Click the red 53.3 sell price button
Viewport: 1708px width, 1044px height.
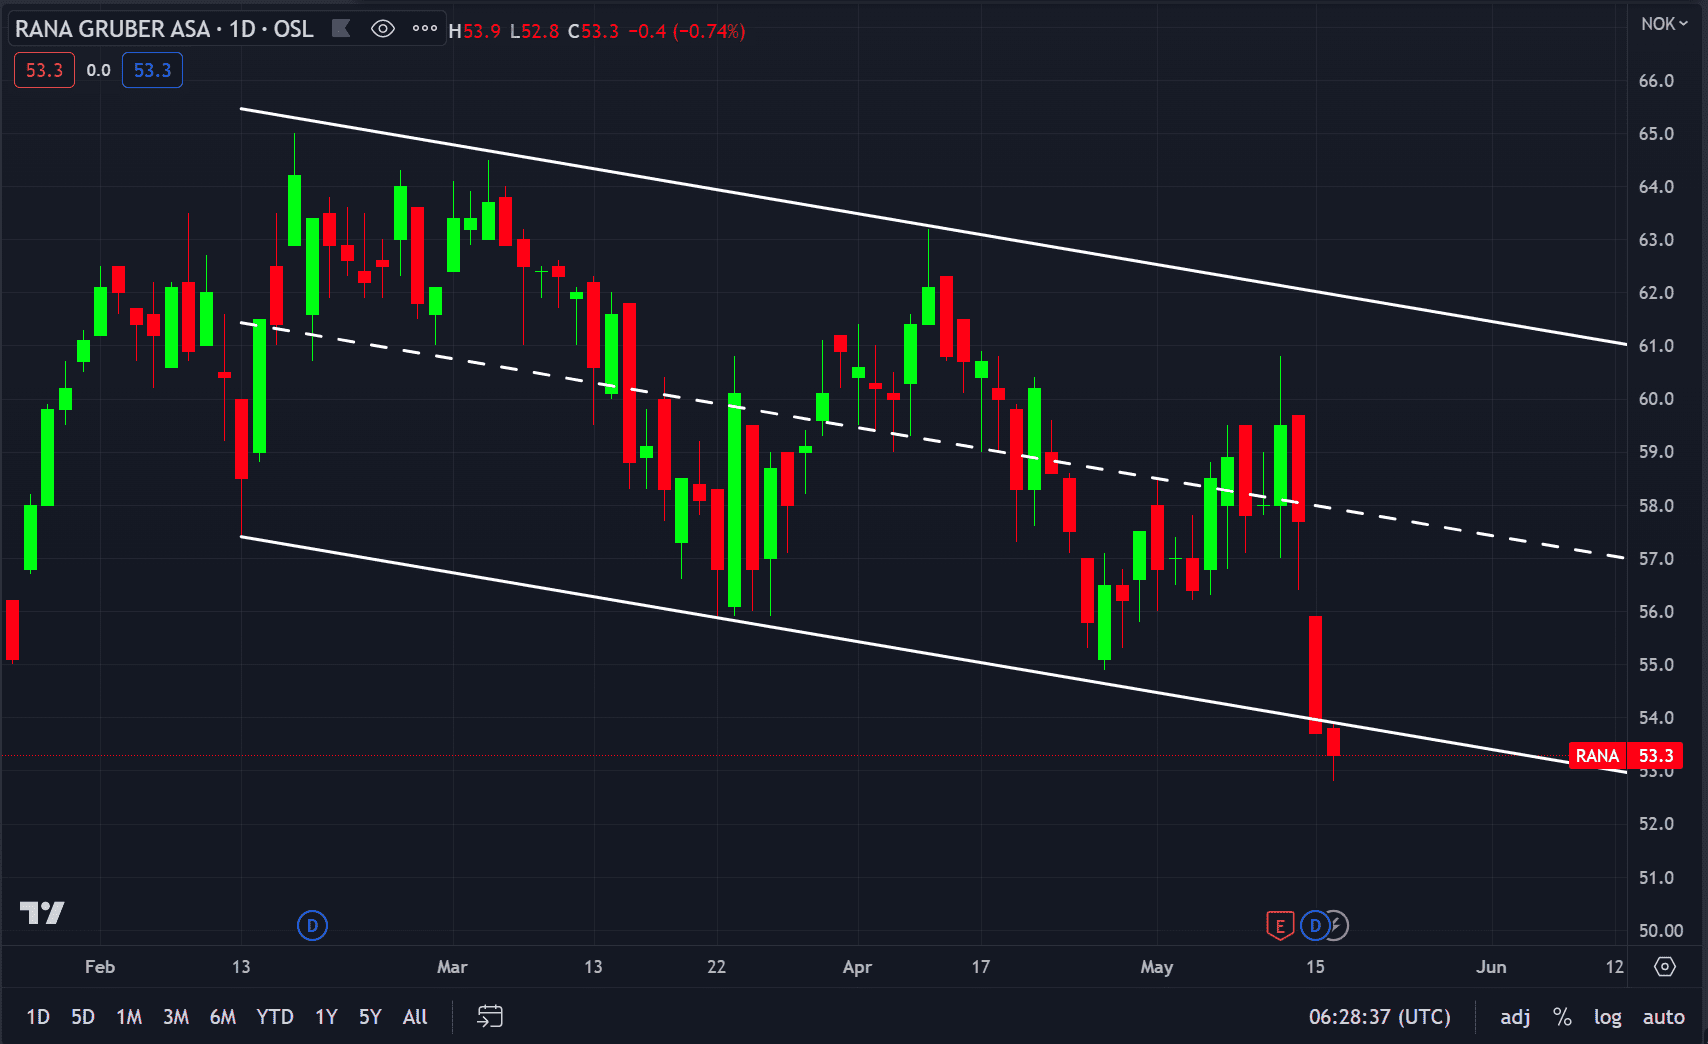44,70
